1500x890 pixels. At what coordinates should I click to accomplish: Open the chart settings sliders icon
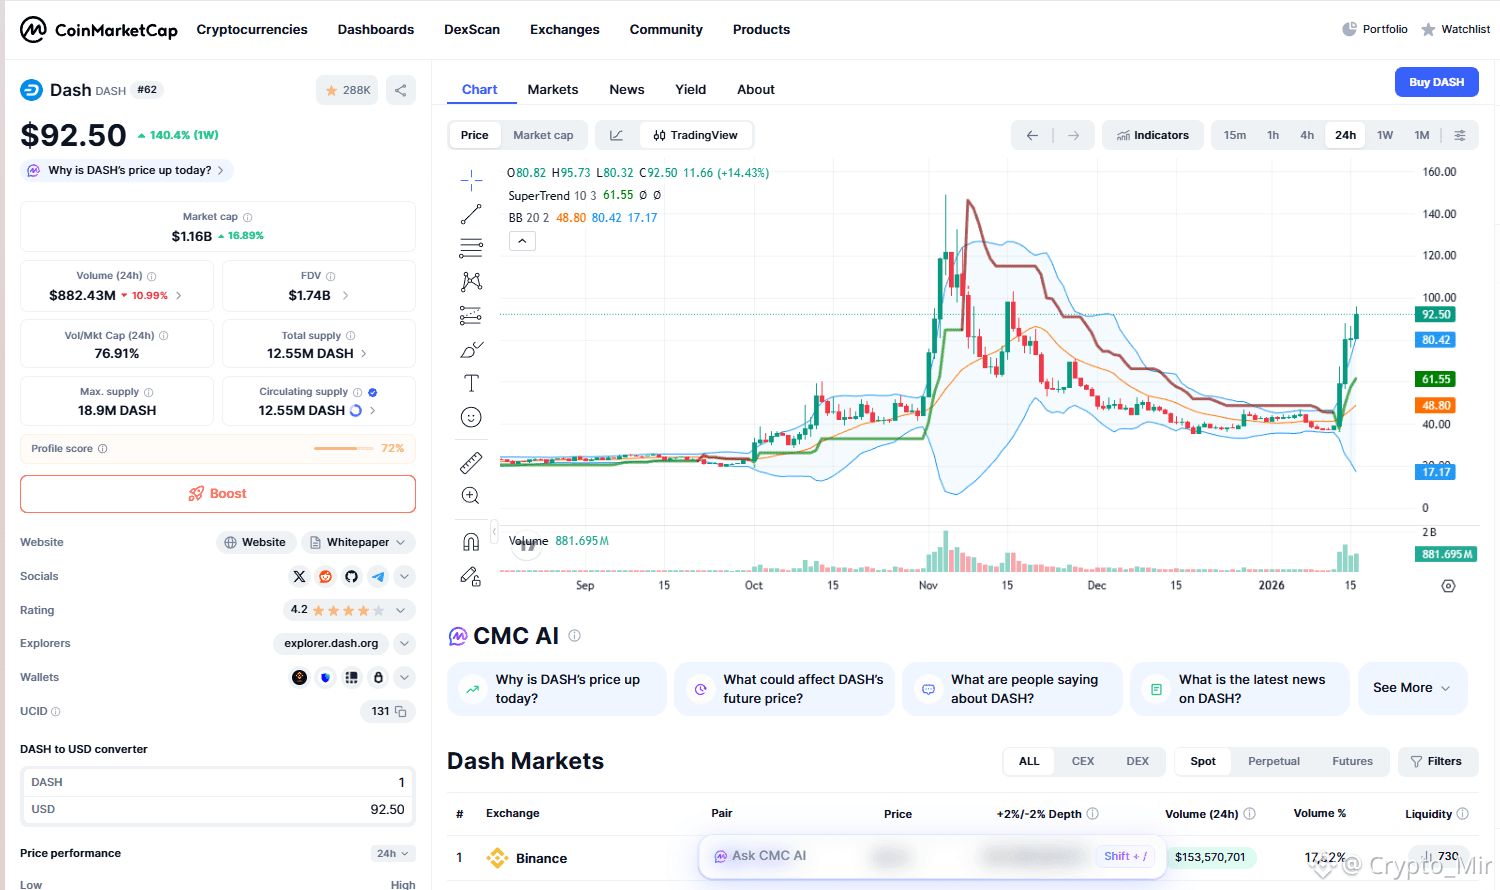1460,135
